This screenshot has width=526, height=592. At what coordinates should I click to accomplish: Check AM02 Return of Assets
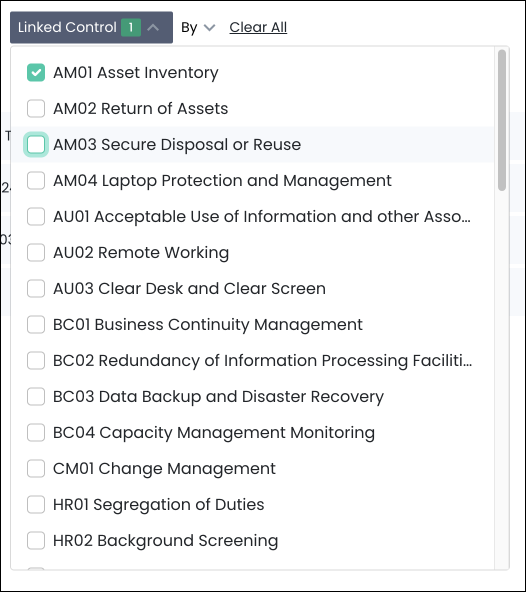pyautogui.click(x=36, y=108)
